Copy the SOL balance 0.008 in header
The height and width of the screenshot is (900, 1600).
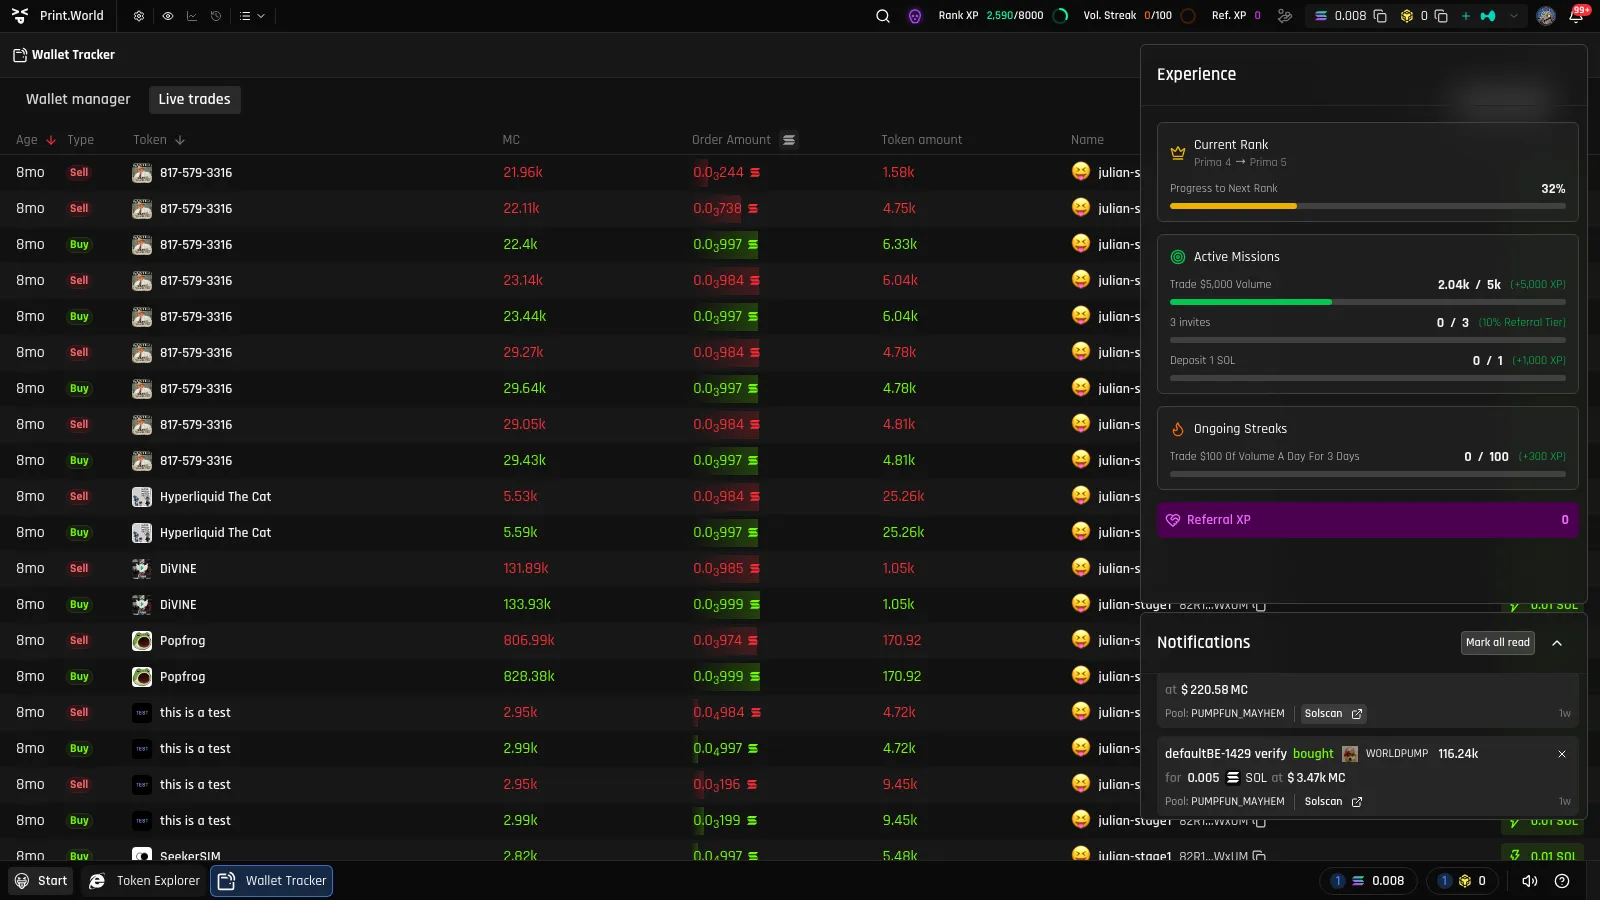pyautogui.click(x=1380, y=16)
